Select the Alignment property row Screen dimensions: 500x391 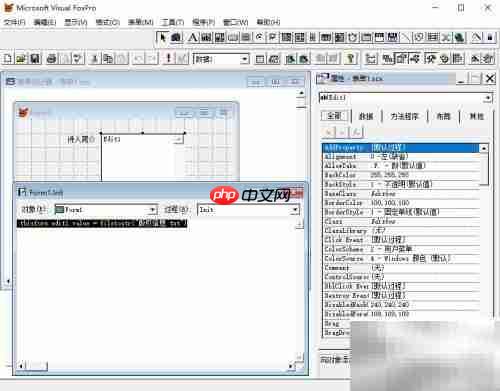pyautogui.click(x=401, y=157)
